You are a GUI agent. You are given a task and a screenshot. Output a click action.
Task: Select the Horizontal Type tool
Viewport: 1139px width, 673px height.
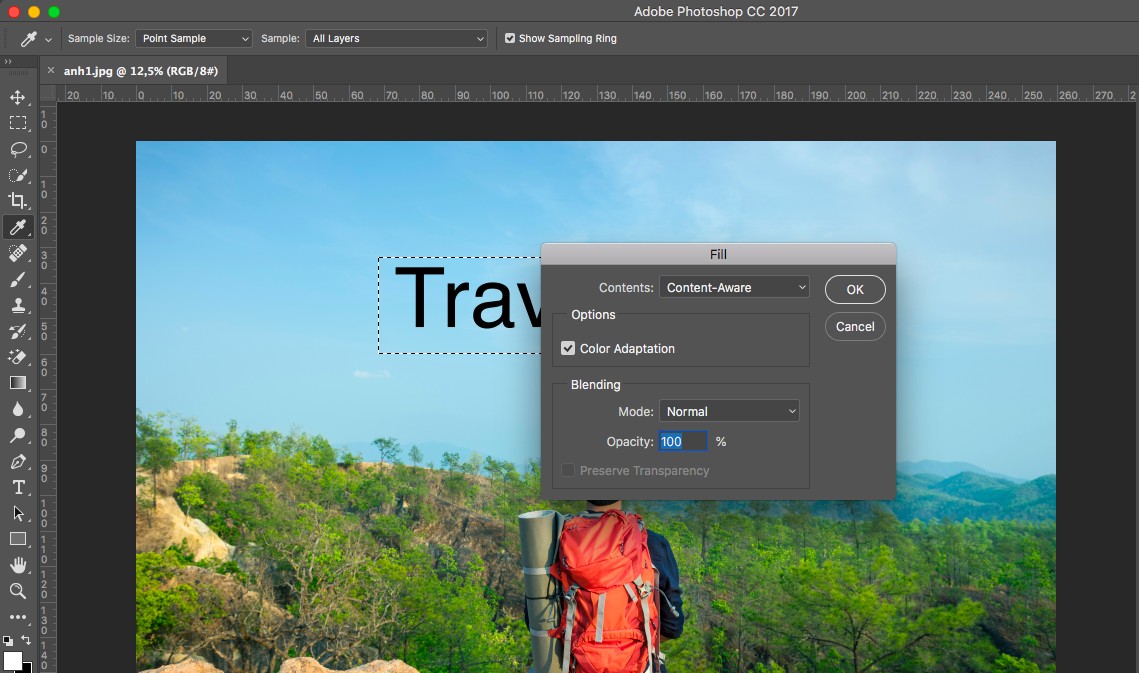pos(17,487)
